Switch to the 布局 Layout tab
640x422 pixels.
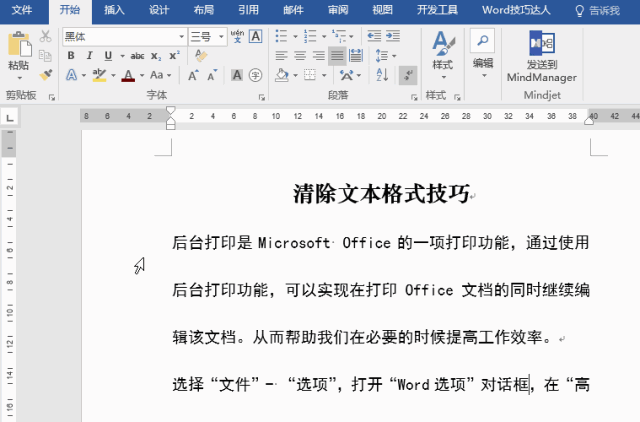pyautogui.click(x=204, y=10)
